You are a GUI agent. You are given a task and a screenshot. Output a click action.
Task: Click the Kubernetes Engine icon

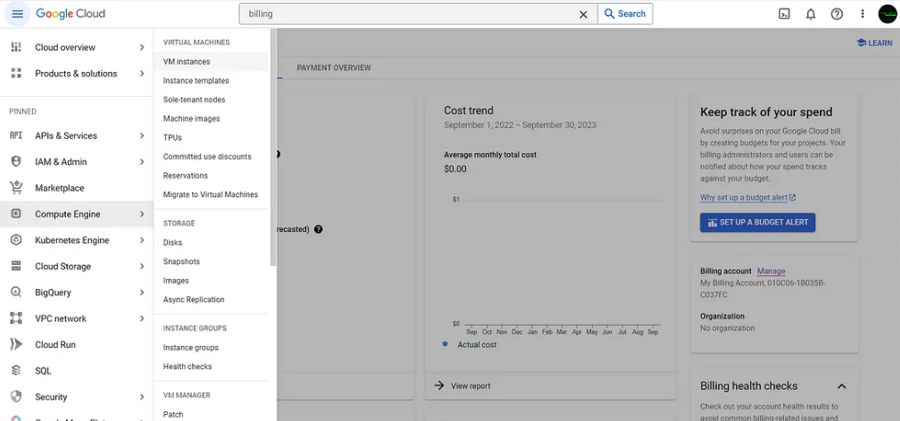pyautogui.click(x=16, y=240)
